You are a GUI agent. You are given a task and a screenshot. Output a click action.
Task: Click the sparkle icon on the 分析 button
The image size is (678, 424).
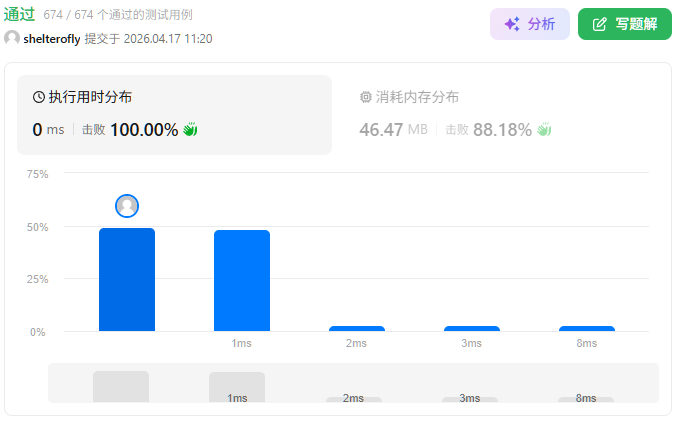(x=512, y=24)
